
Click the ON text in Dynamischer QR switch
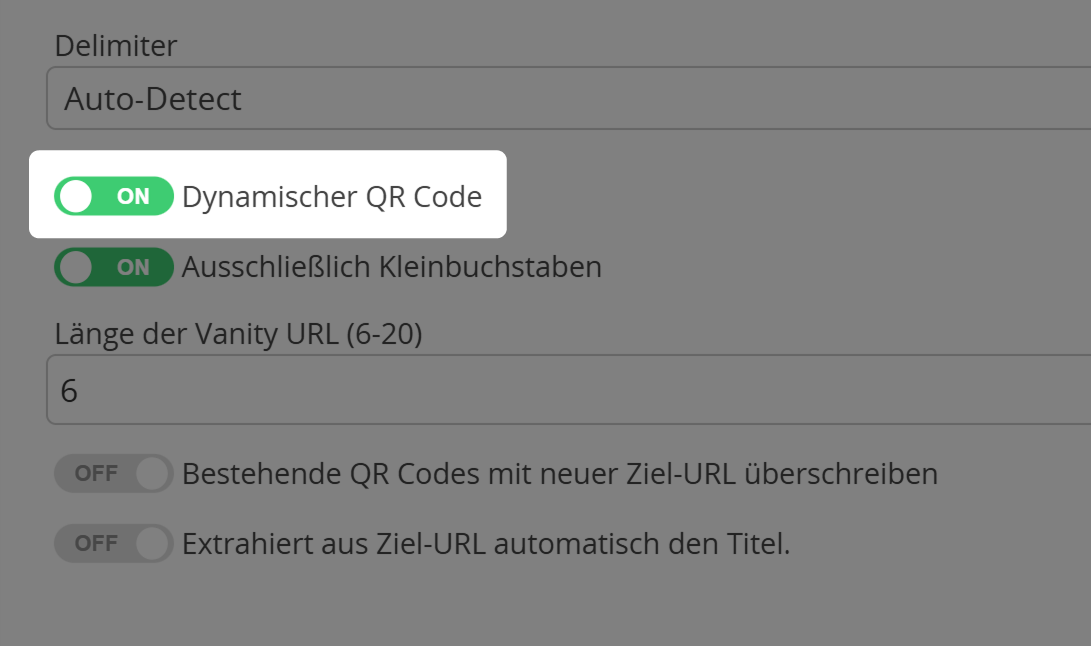click(133, 197)
